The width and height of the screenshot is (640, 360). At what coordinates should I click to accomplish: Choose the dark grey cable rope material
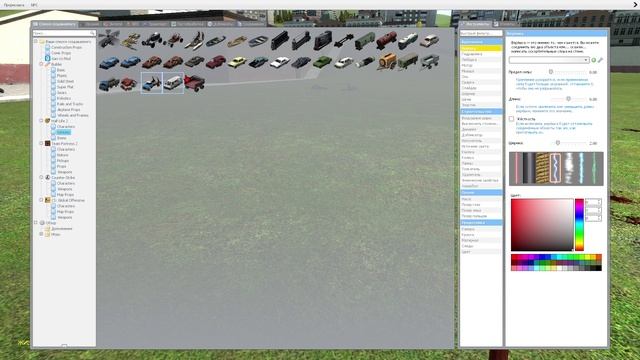529,168
